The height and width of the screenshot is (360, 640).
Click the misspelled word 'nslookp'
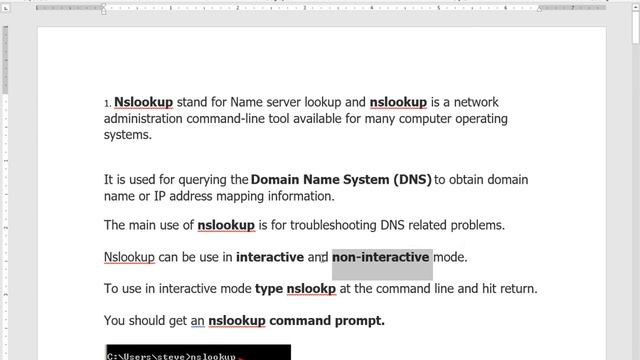[311, 289]
